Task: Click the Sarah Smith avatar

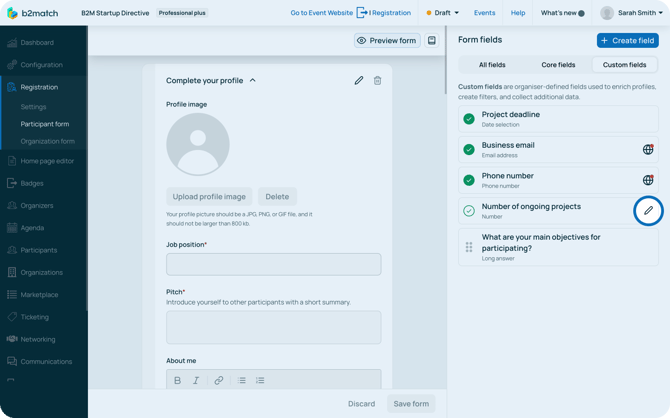Action: point(607,13)
